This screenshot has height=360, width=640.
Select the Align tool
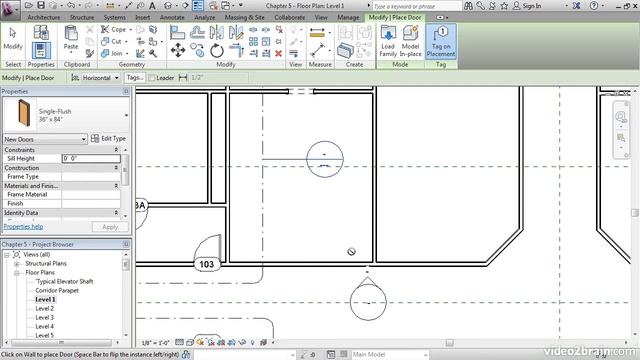[x=177, y=32]
